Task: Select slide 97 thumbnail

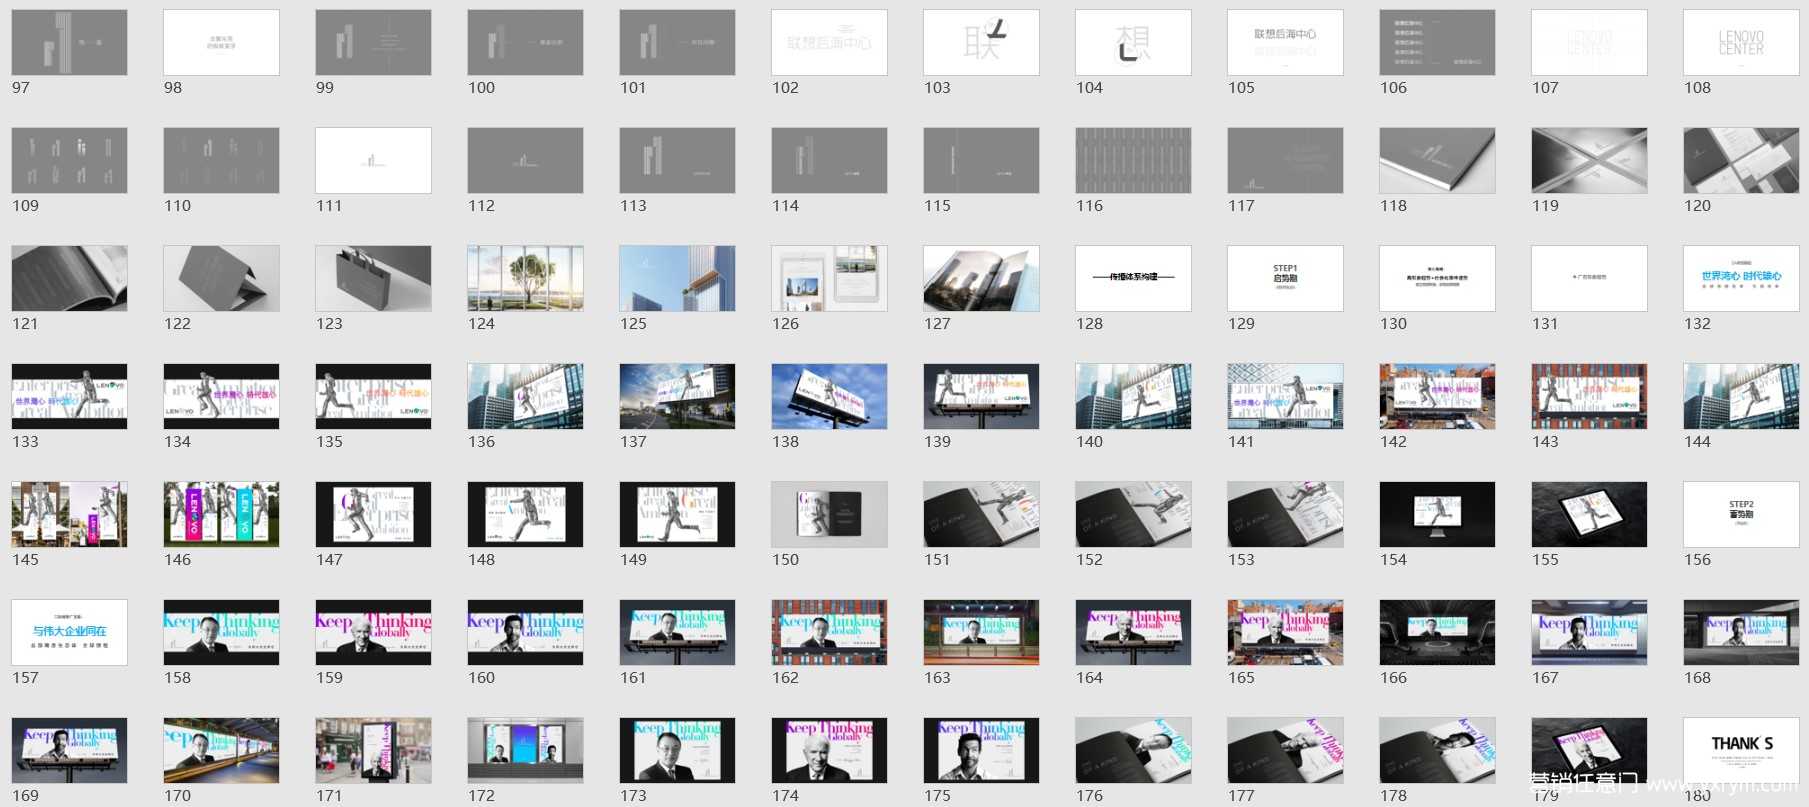Action: click(69, 43)
